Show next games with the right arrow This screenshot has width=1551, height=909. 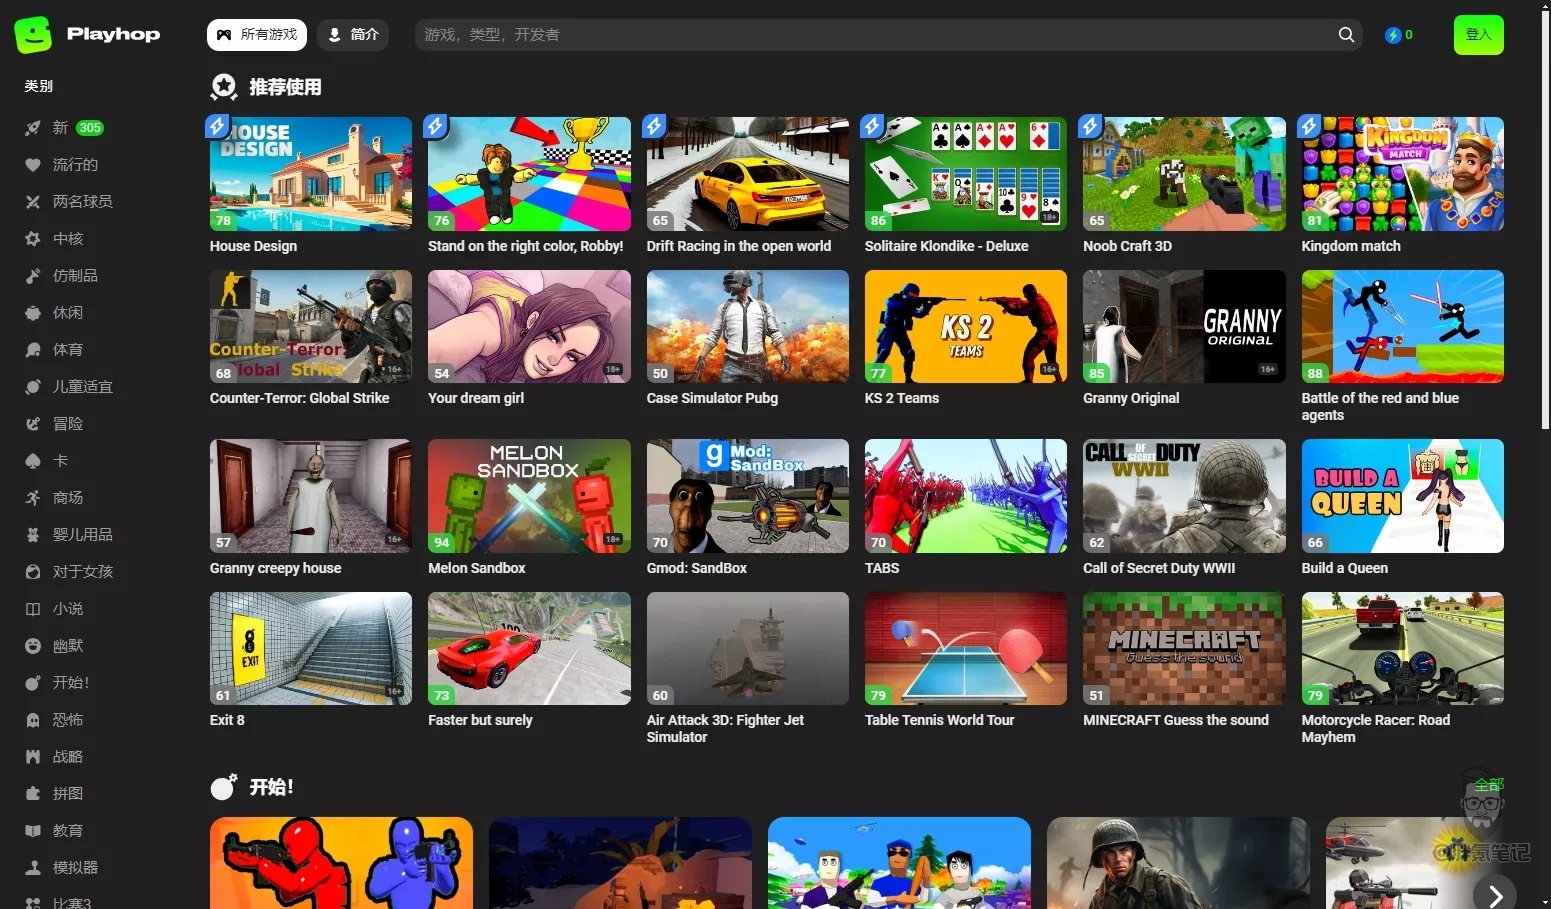tap(1495, 896)
